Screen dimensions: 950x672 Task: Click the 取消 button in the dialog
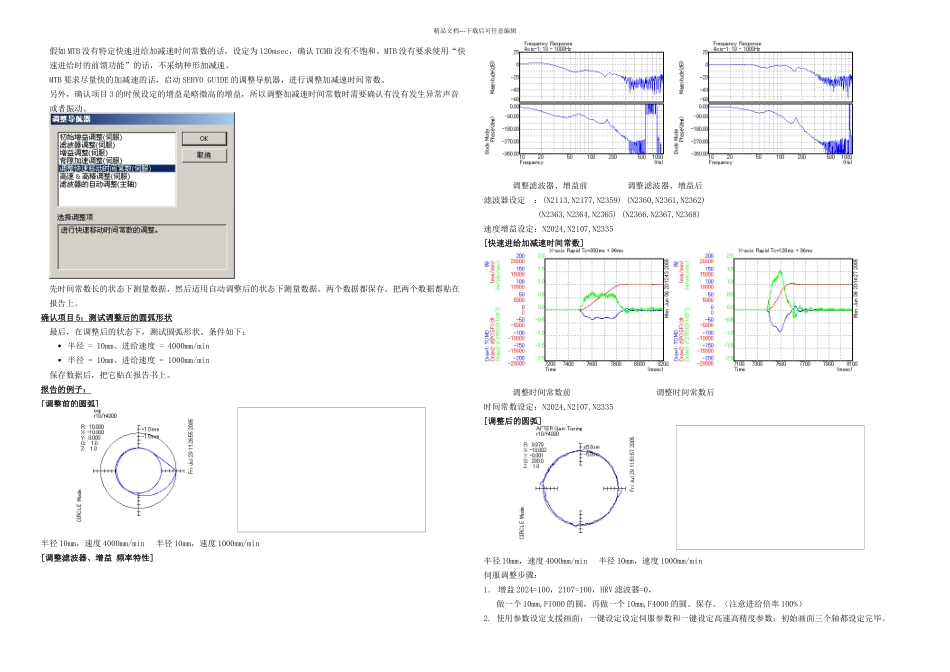204,156
